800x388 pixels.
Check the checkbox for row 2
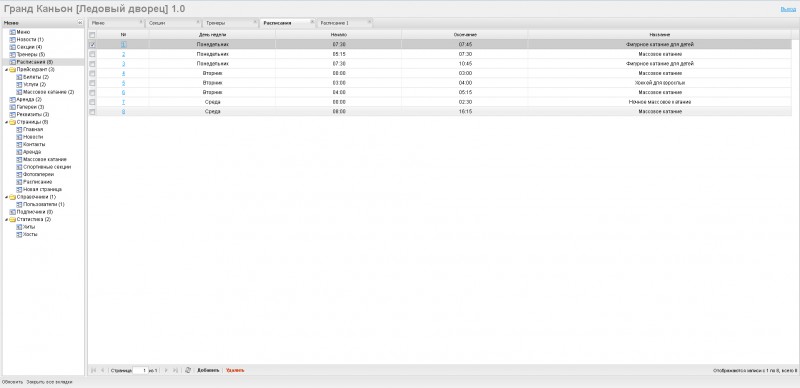tap(92, 54)
